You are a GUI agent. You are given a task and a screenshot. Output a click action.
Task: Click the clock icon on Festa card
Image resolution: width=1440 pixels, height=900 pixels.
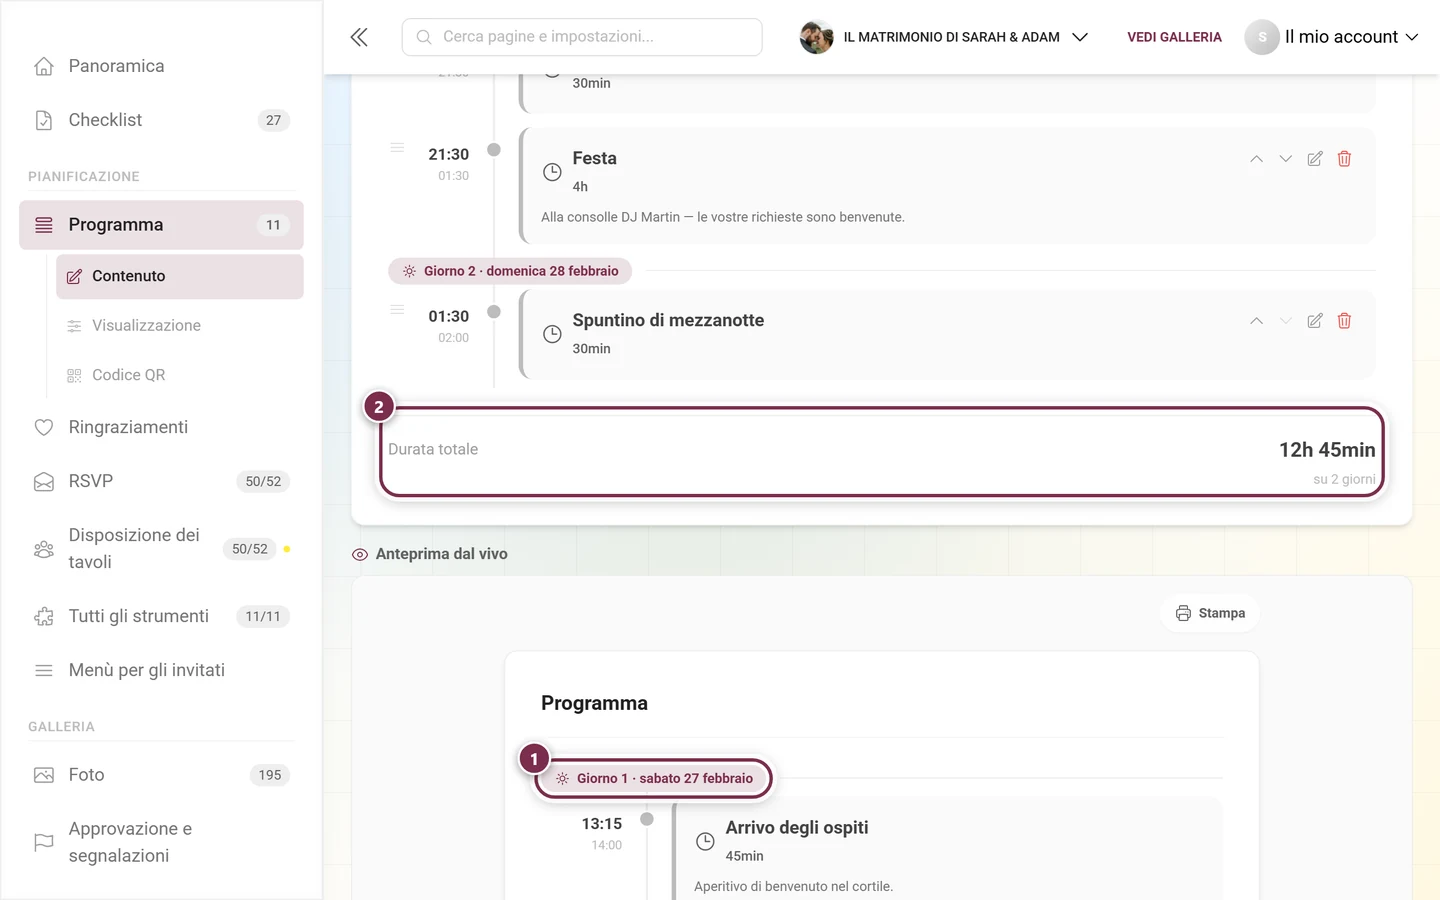(x=552, y=172)
